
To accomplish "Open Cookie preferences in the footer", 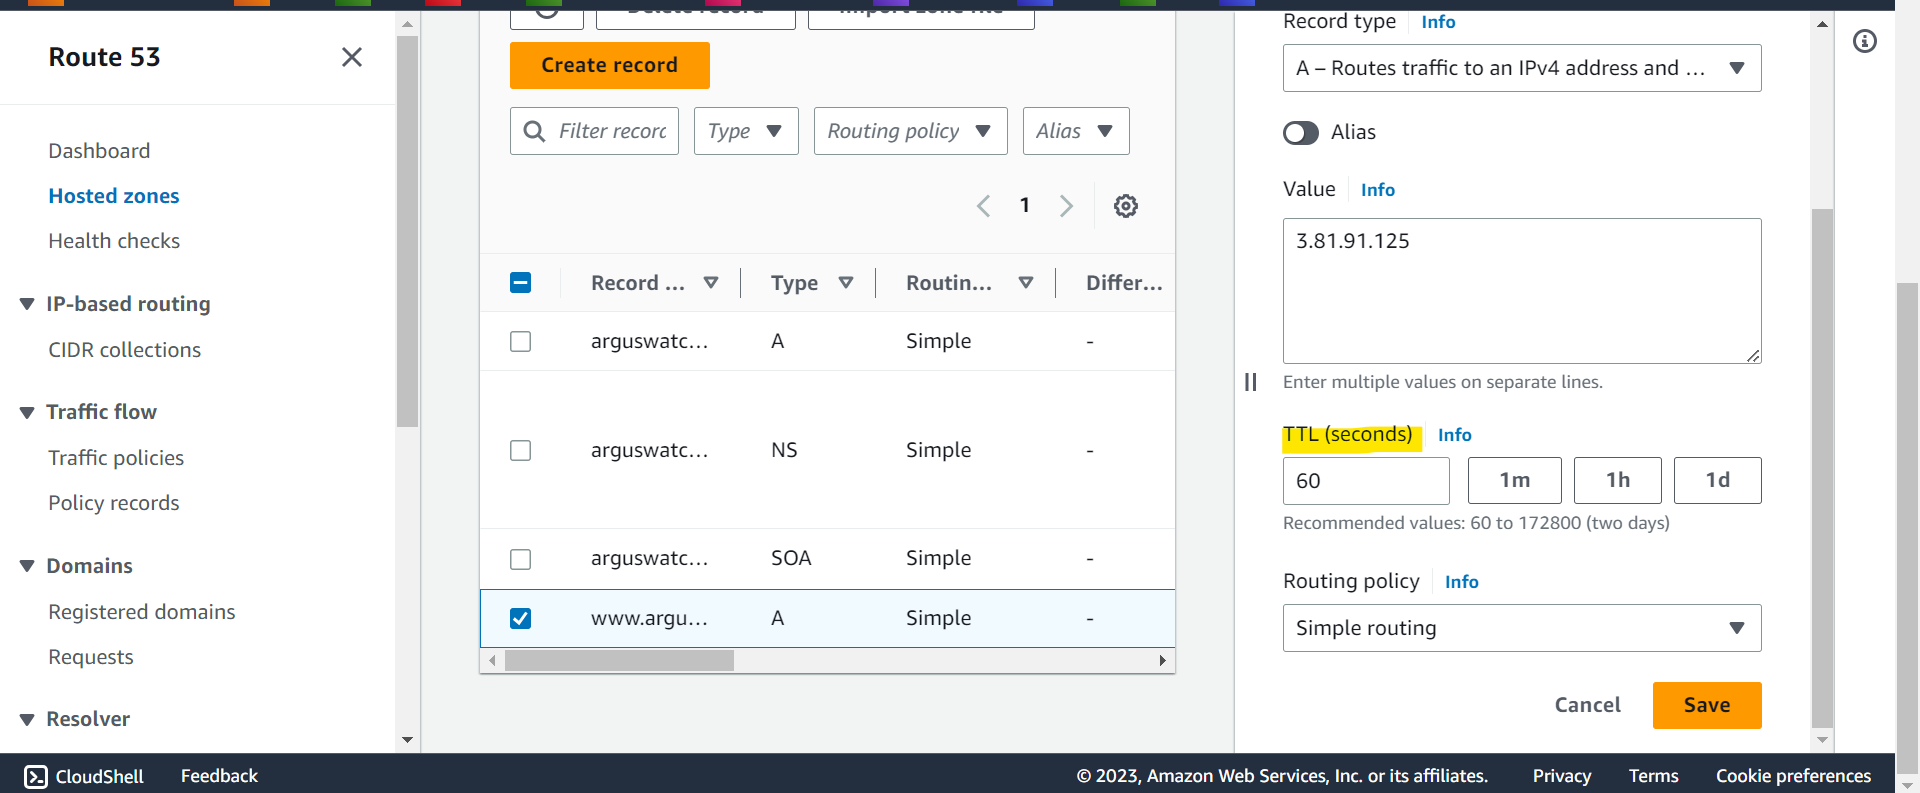I will [x=1793, y=776].
